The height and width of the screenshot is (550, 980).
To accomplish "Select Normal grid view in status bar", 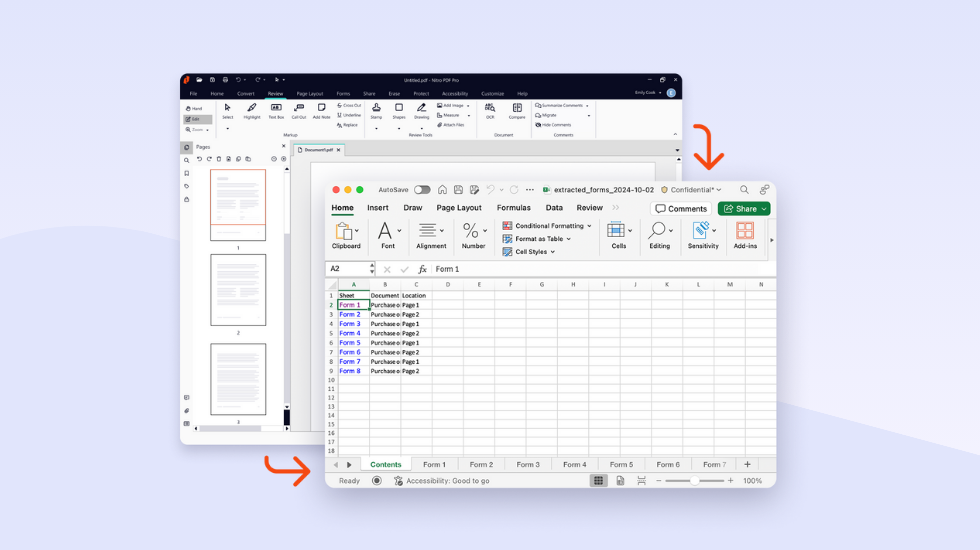I will (598, 481).
